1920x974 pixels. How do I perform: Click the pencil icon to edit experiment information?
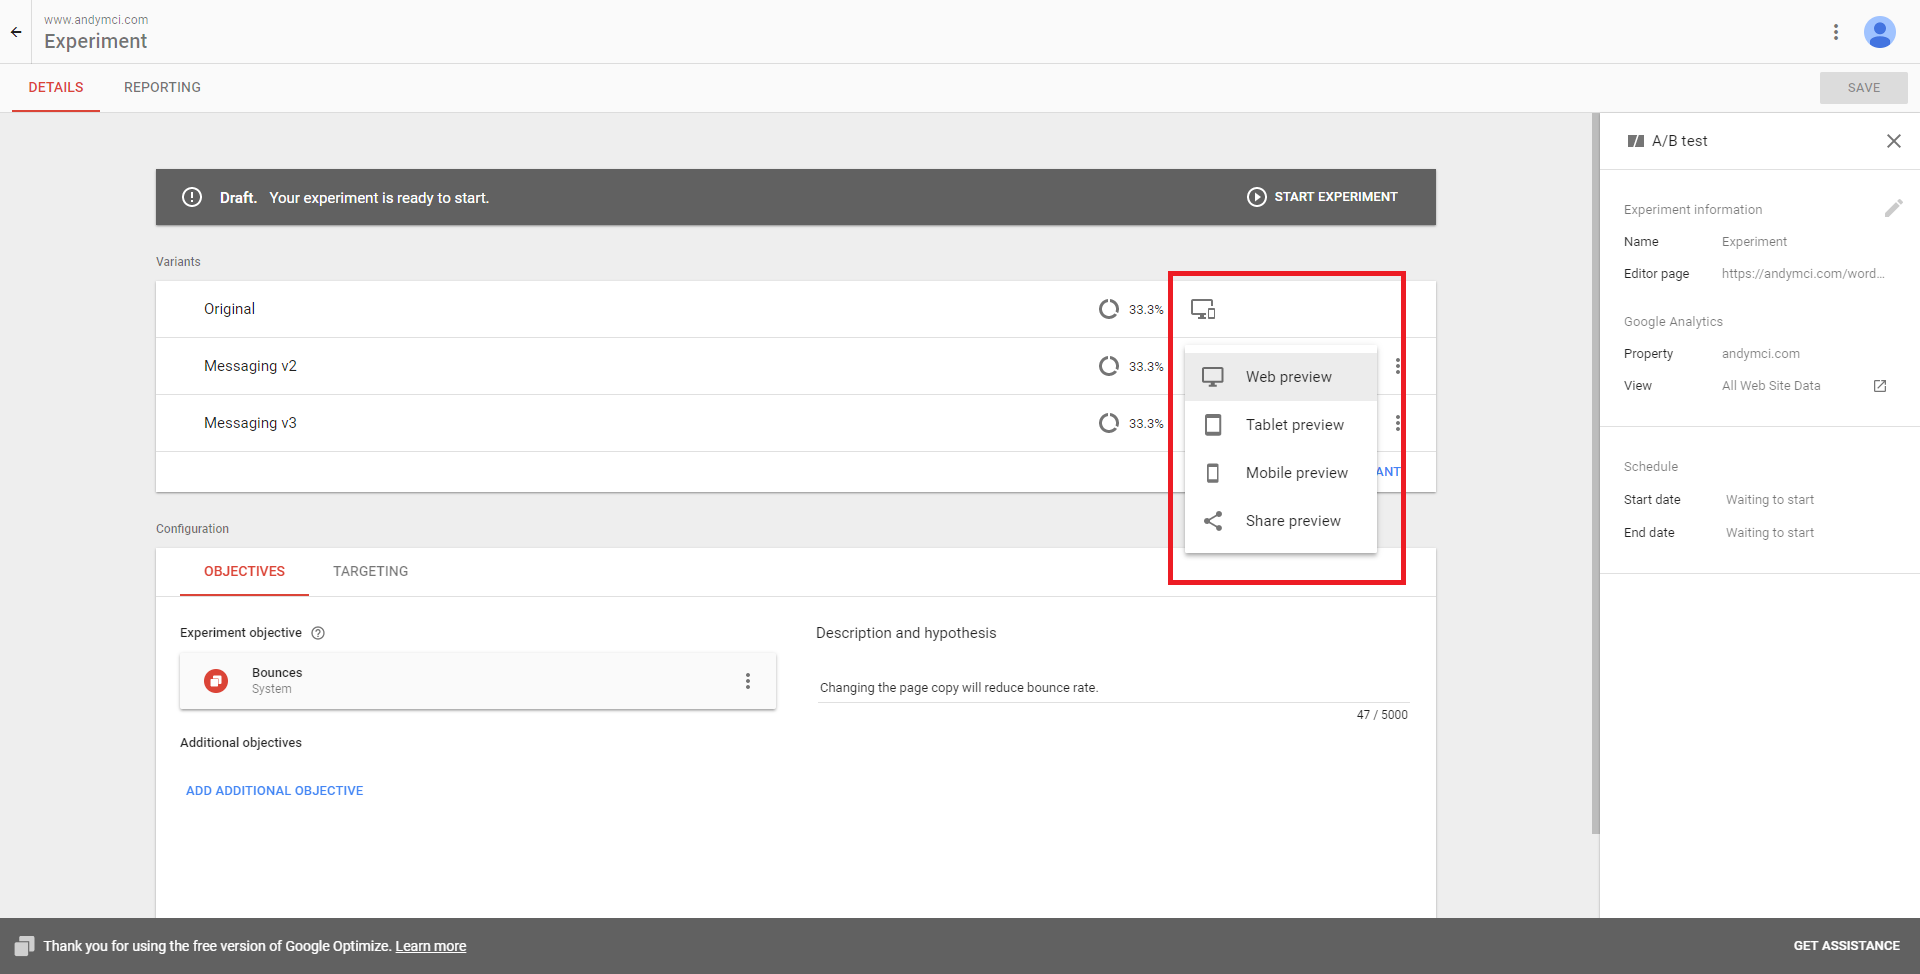[x=1893, y=208]
